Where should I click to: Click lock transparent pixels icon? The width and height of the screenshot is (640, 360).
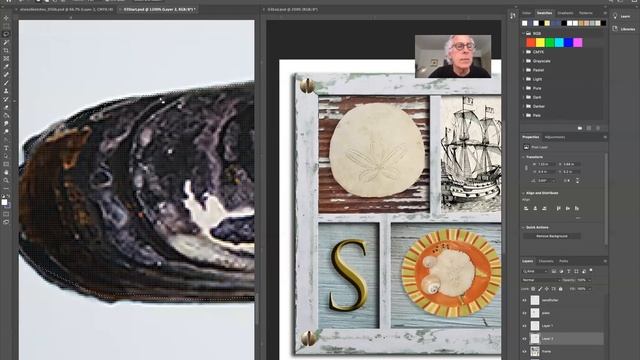[533, 289]
